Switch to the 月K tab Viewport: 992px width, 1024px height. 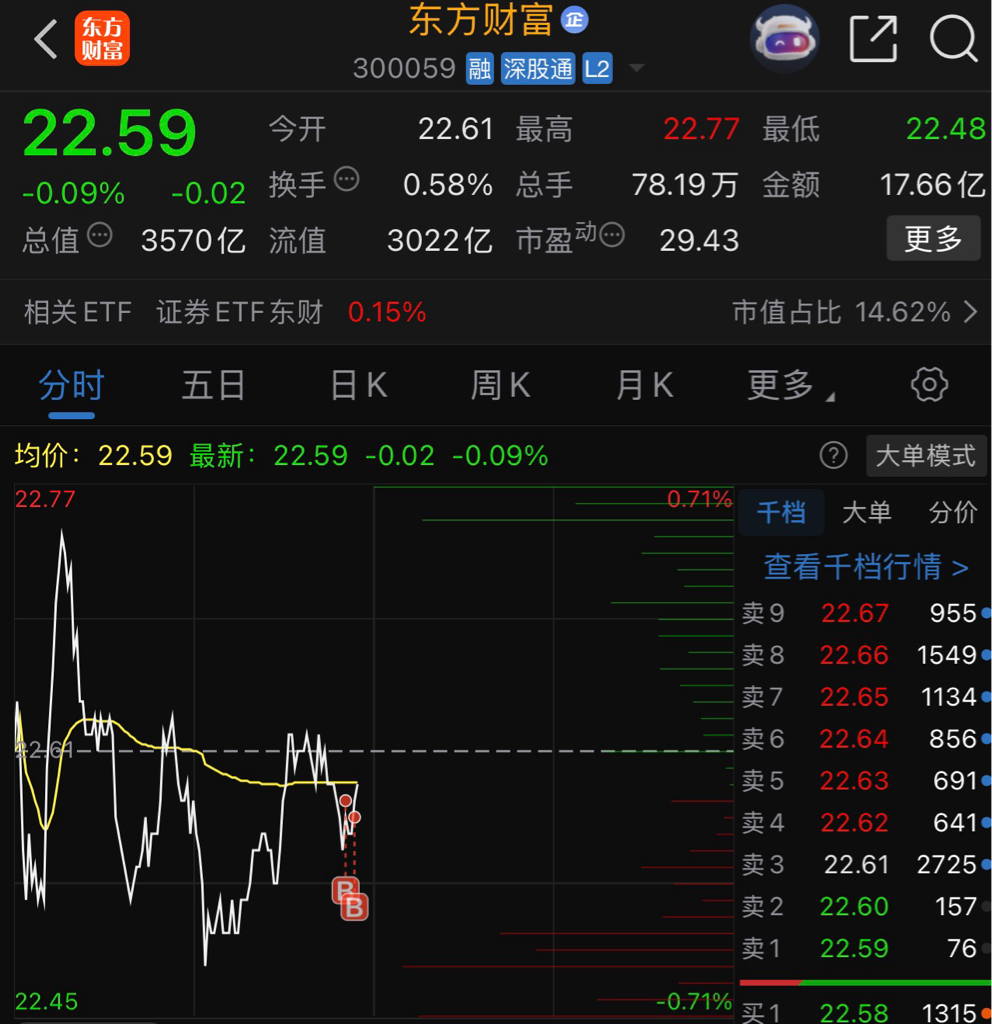pos(645,385)
